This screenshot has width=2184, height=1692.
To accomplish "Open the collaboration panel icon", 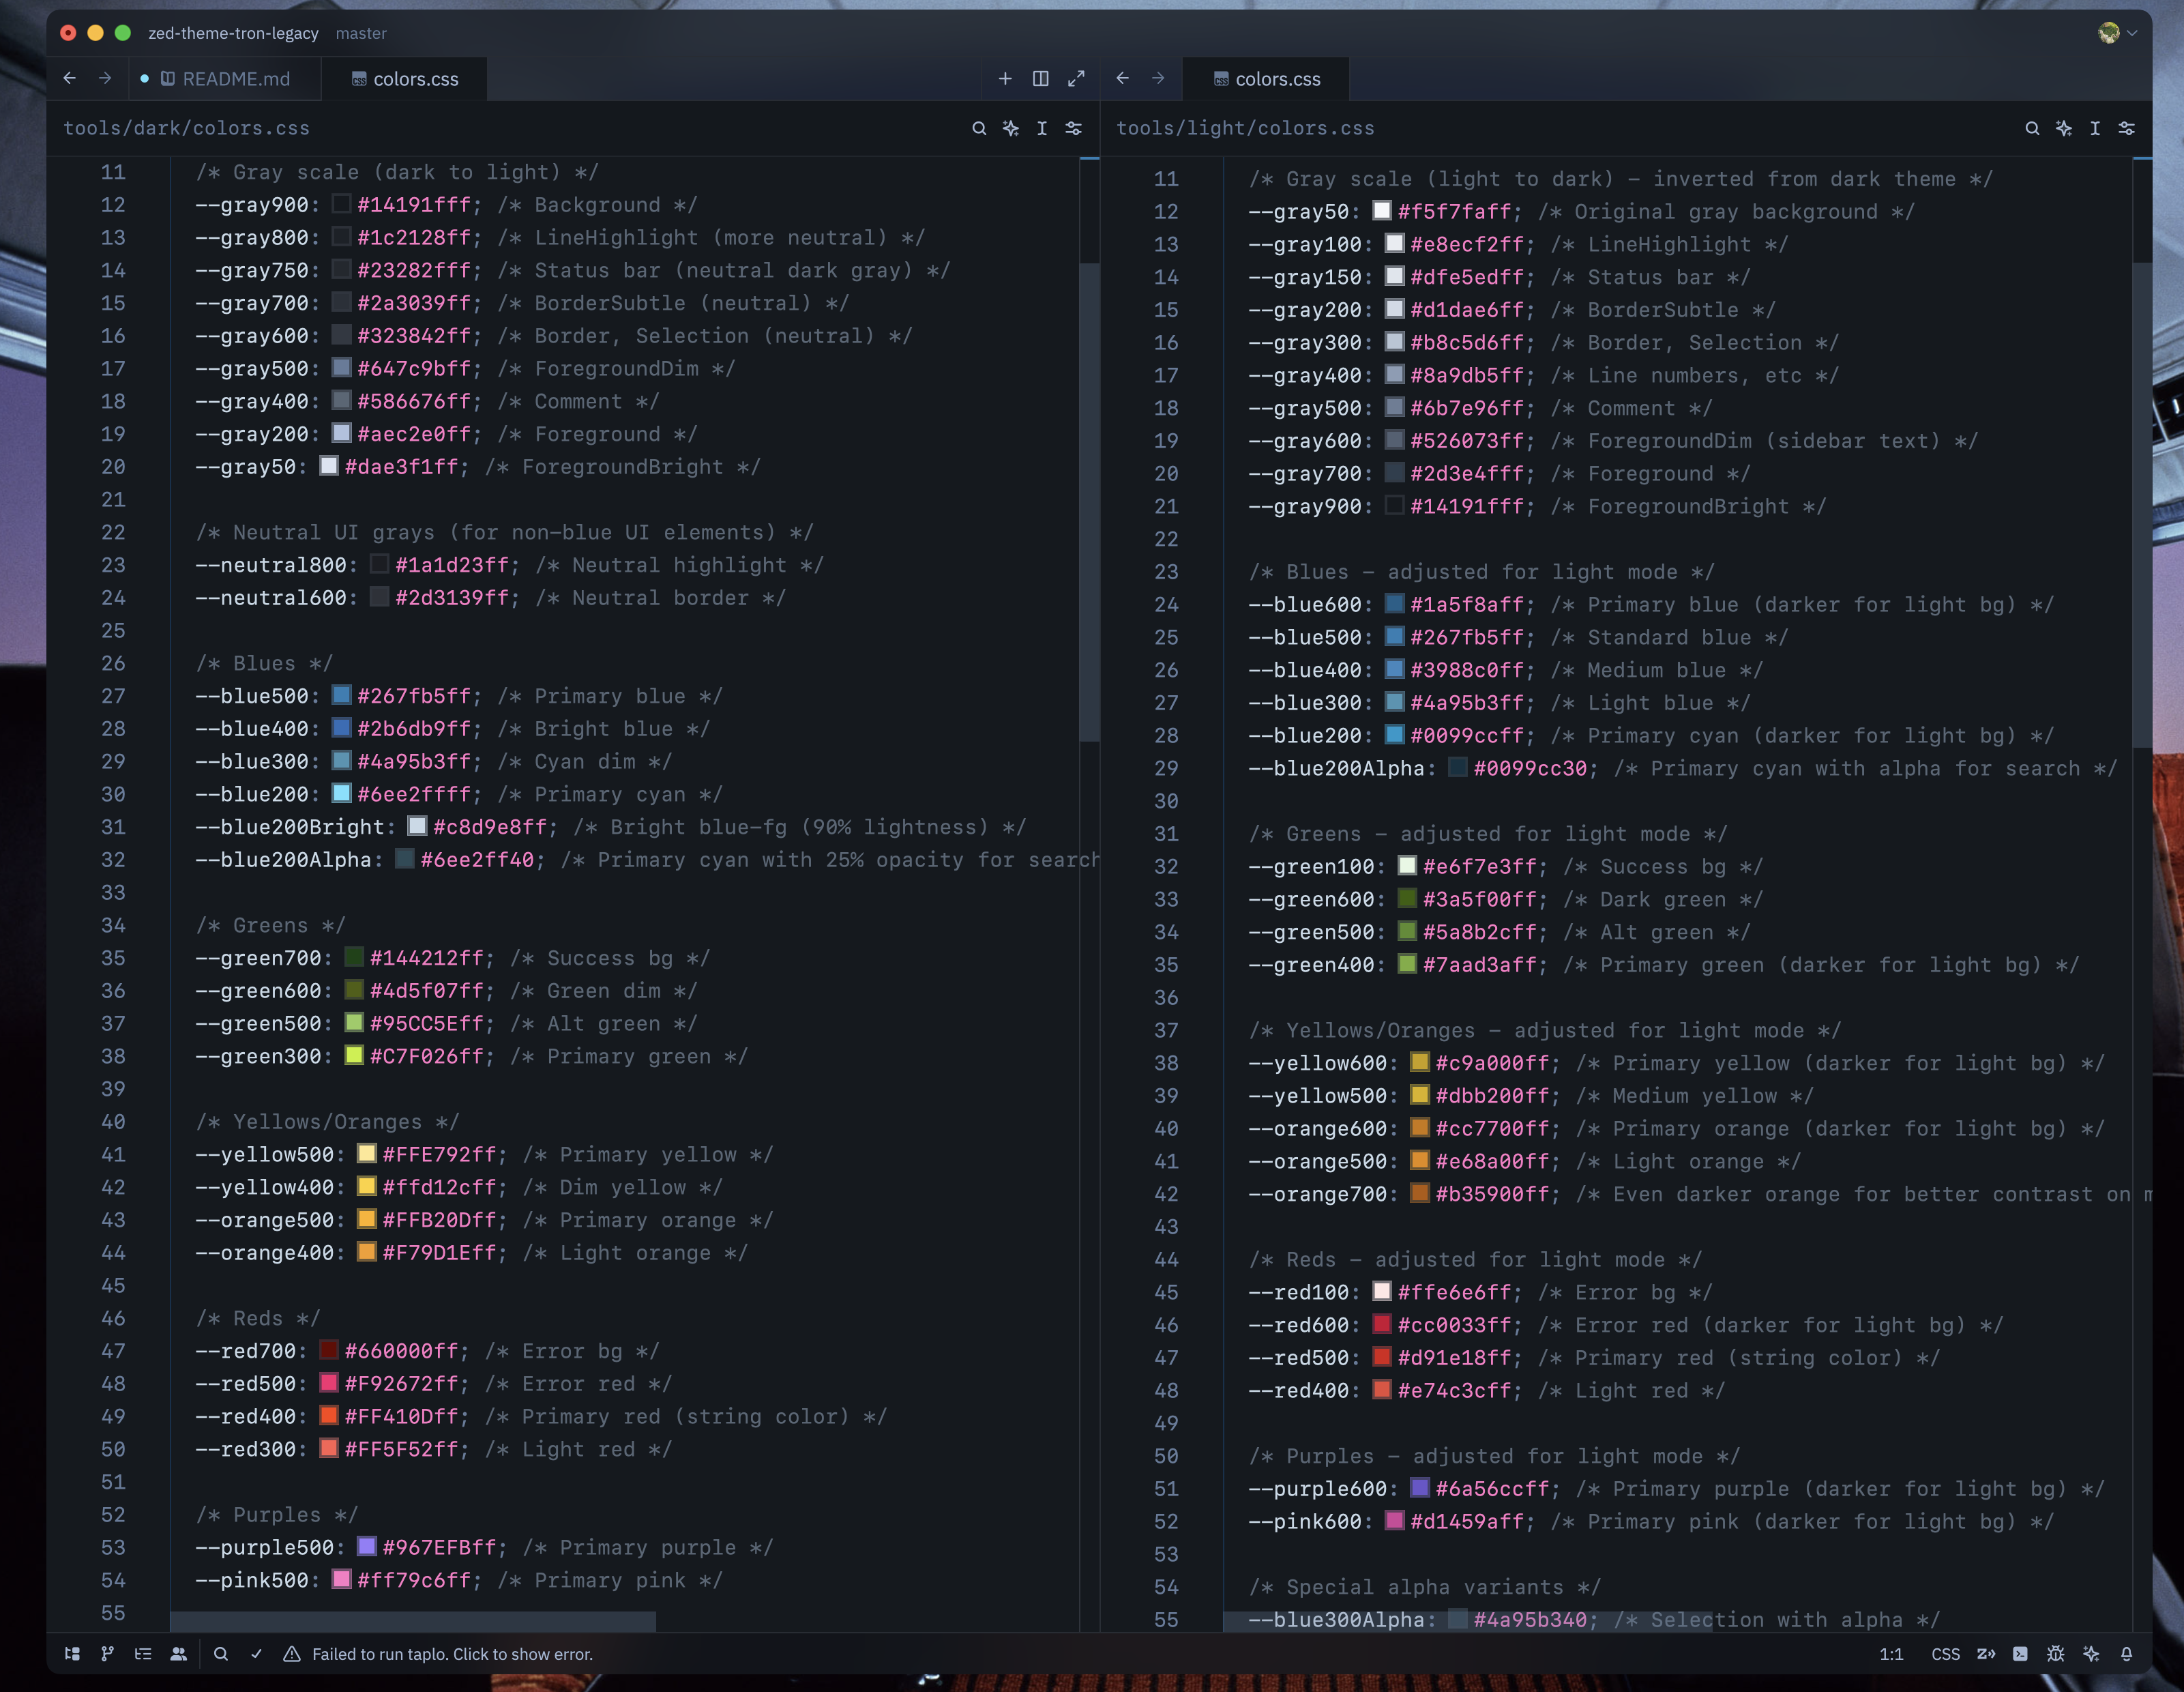I will [179, 1654].
